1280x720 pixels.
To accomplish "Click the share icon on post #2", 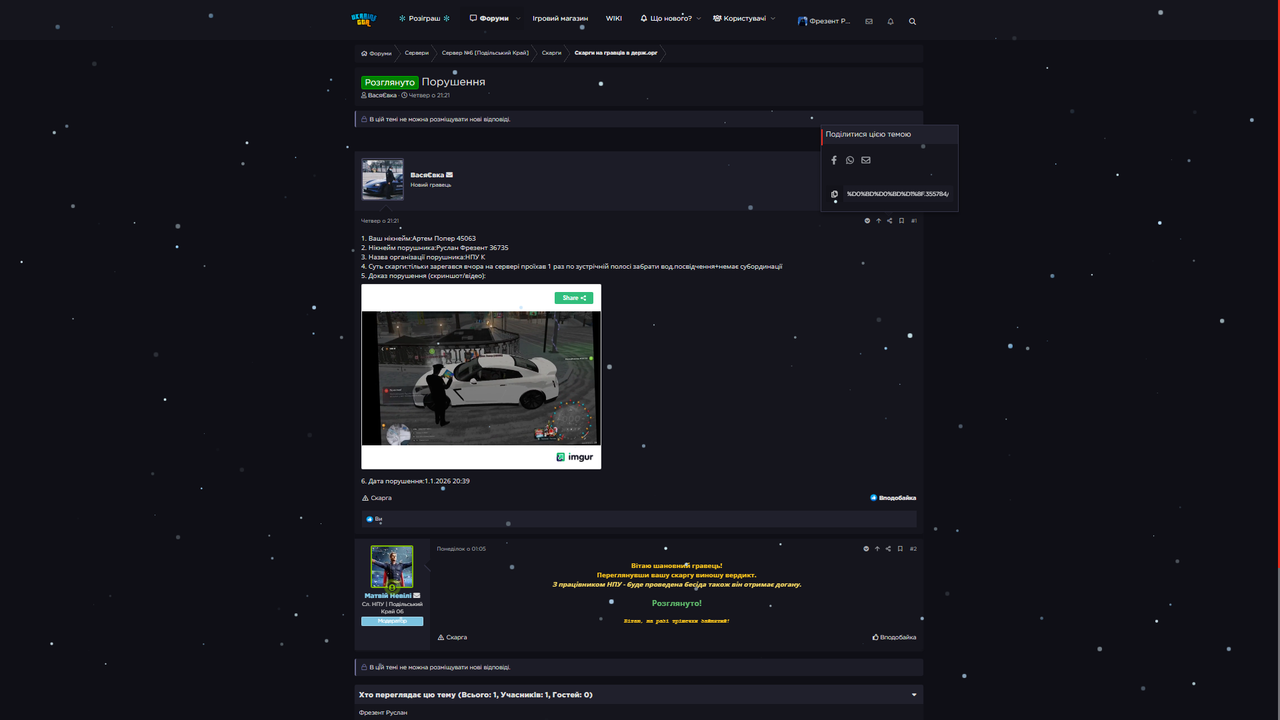I will pos(888,549).
